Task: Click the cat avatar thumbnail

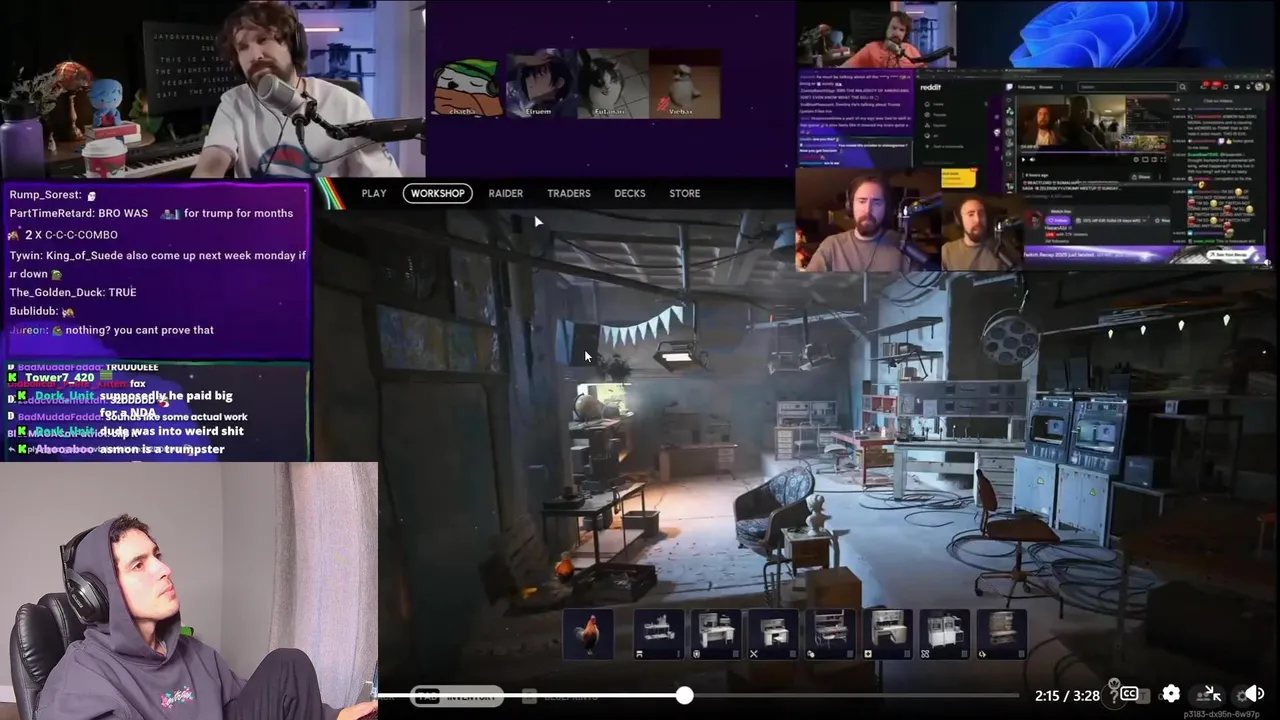Action: click(613, 84)
